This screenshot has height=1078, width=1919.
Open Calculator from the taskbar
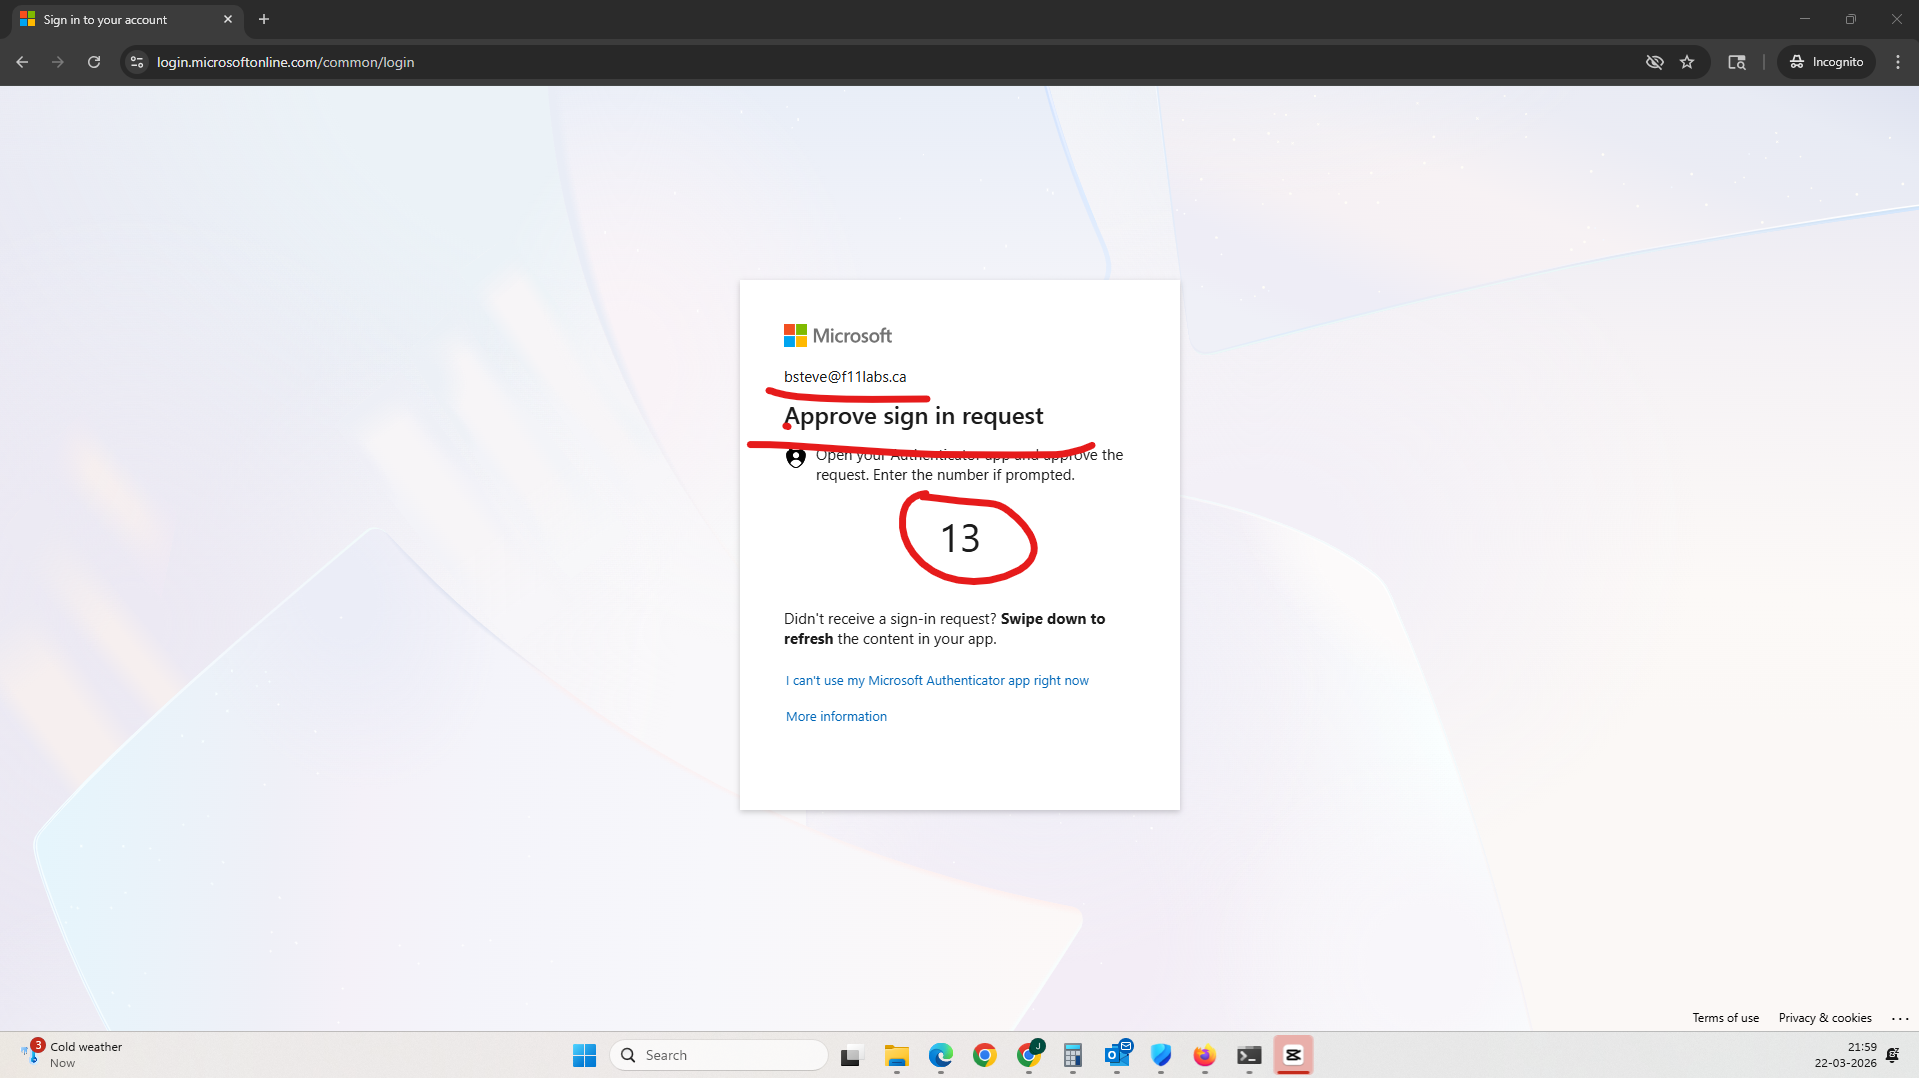(1072, 1055)
